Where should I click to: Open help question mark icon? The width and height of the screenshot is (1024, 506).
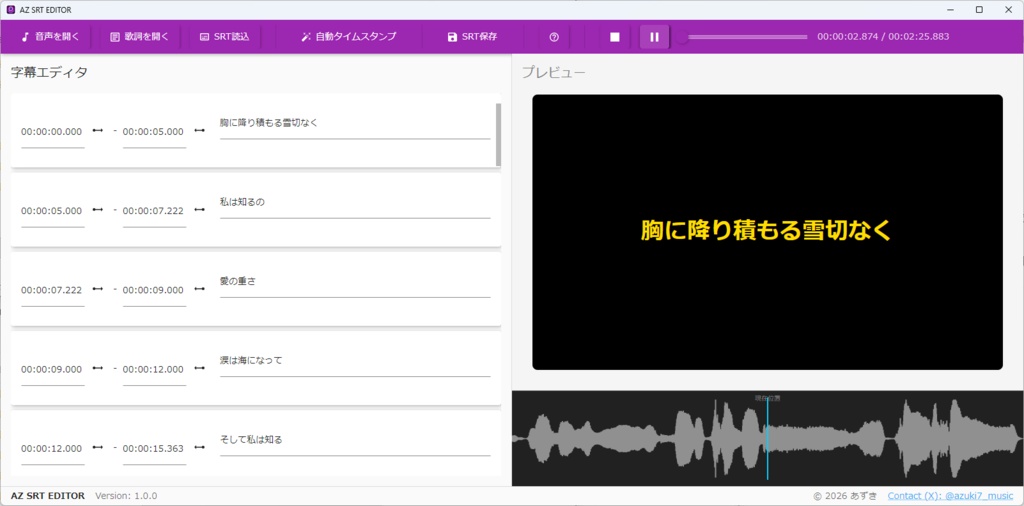point(554,37)
